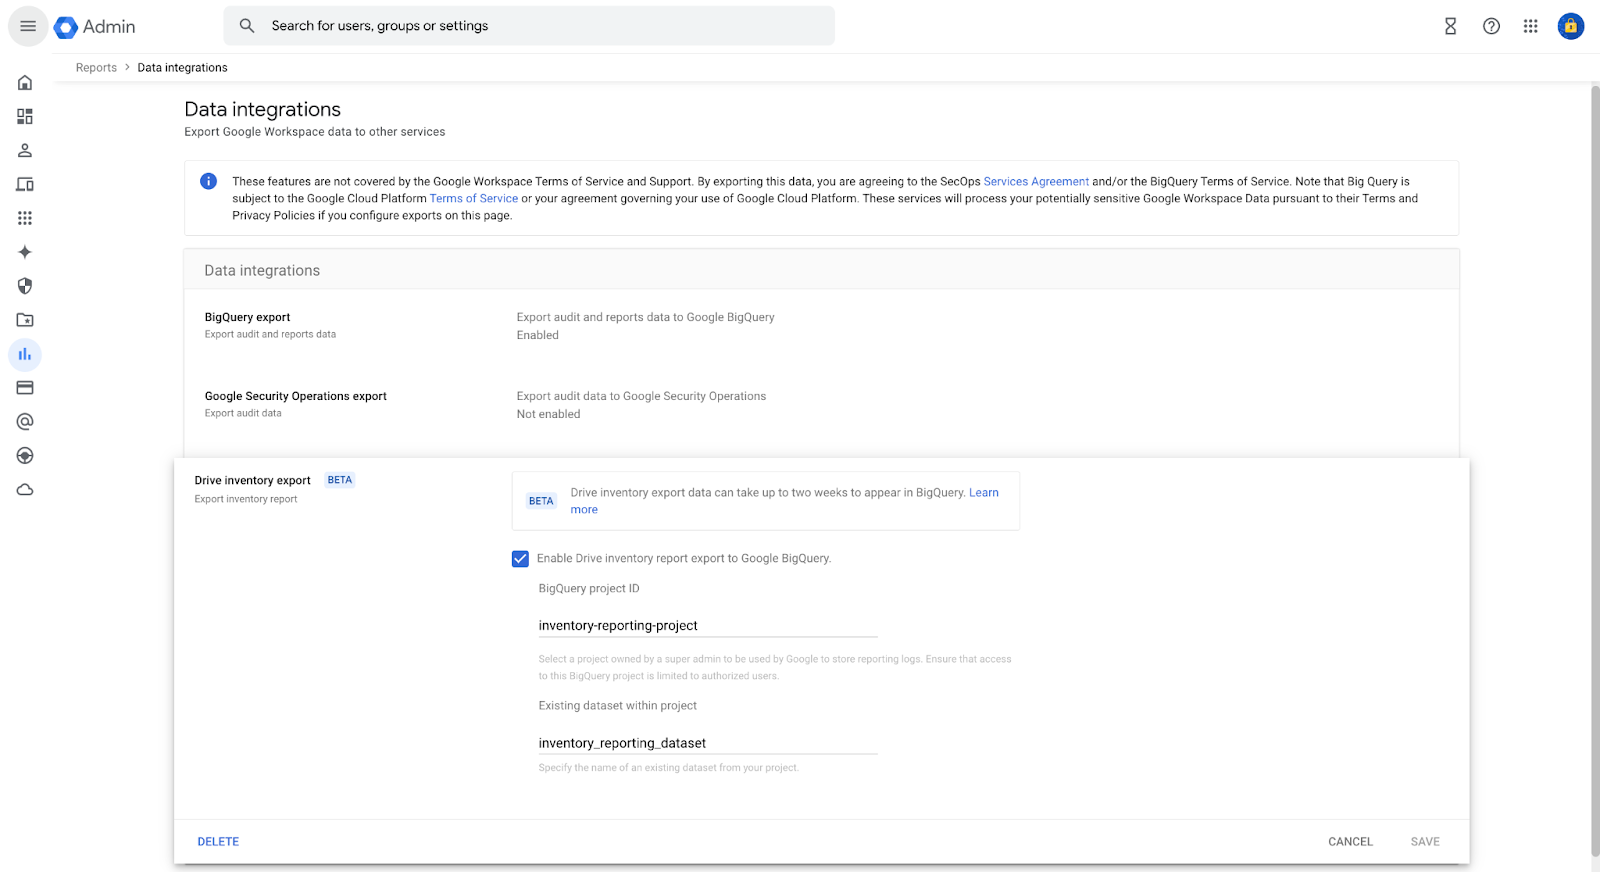Click the DELETE button
Image resolution: width=1600 pixels, height=872 pixels.
click(218, 842)
